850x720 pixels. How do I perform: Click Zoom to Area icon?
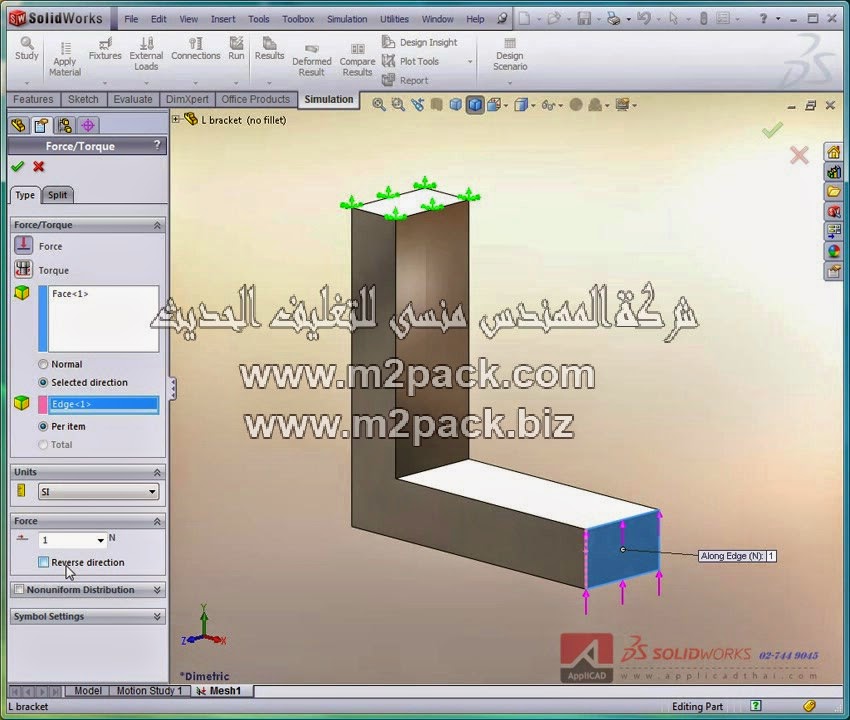[x=398, y=105]
